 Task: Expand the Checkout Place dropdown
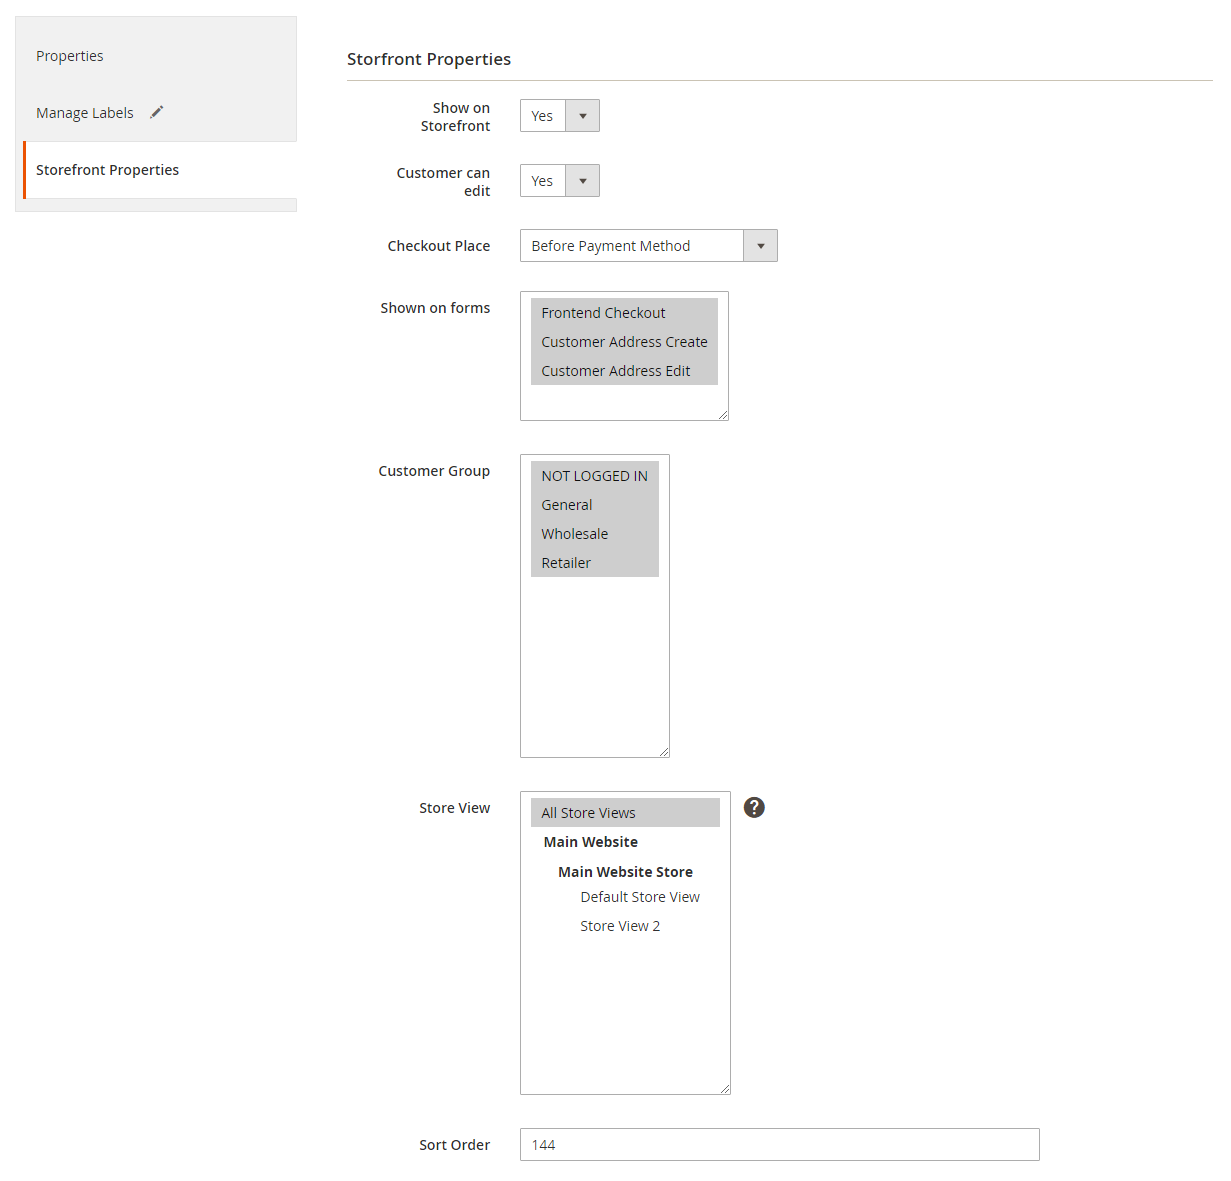click(649, 246)
